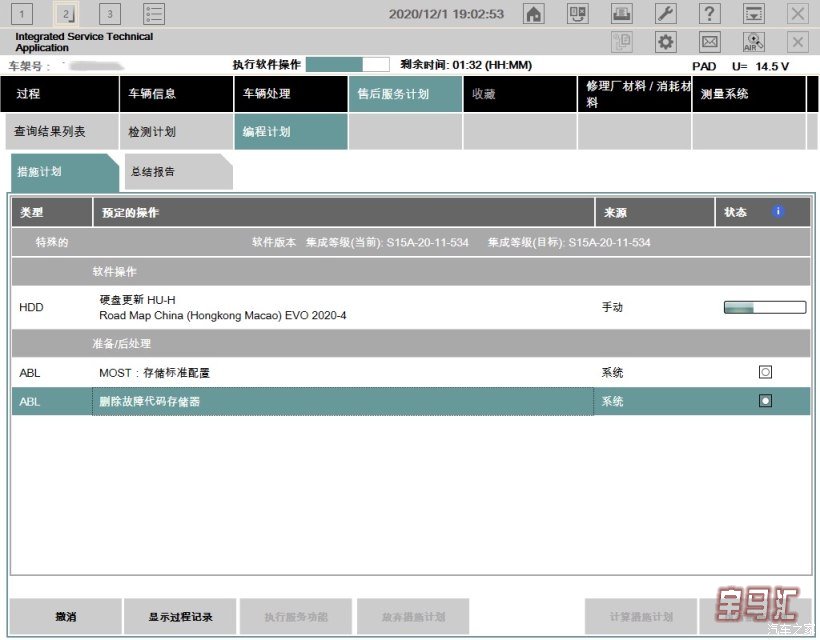Image resolution: width=820 pixels, height=640 pixels.
Task: Click the envelope message icon
Action: tap(710, 42)
